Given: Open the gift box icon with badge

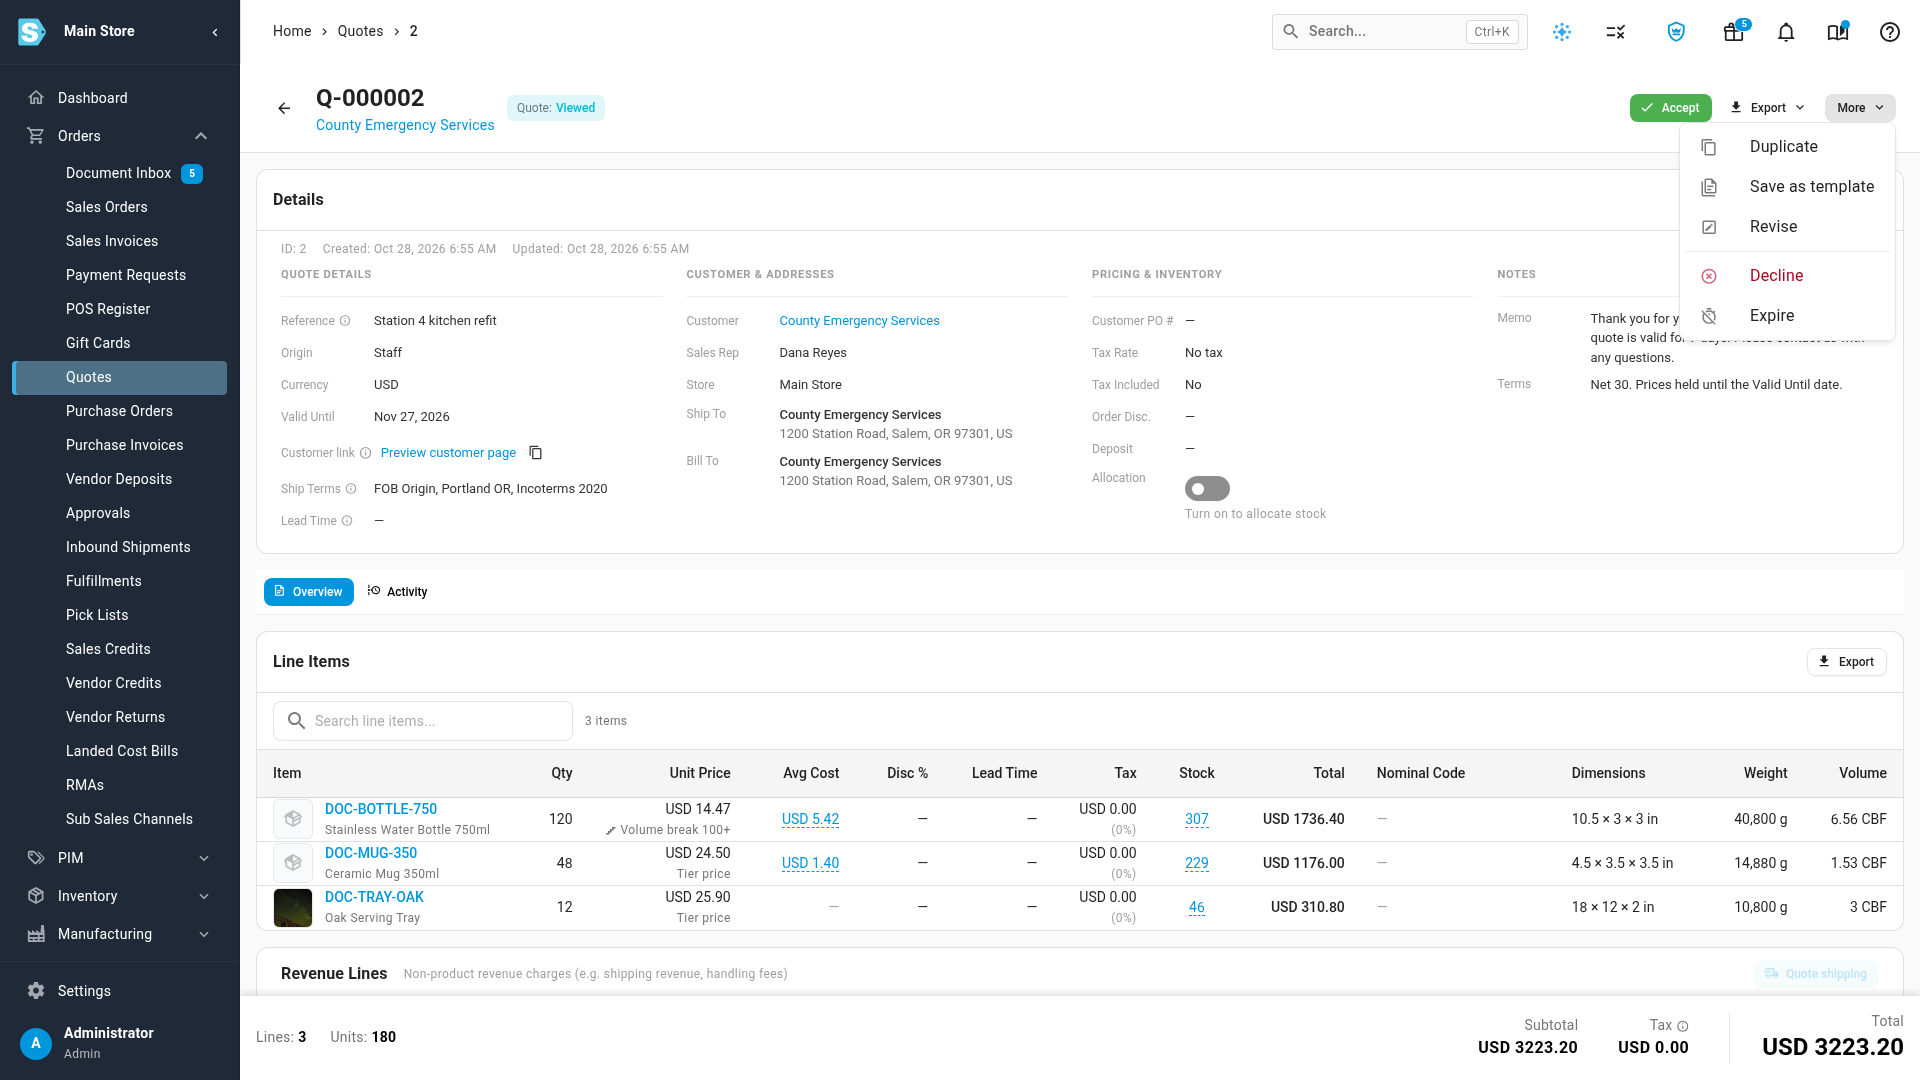Looking at the screenshot, I should 1734,32.
